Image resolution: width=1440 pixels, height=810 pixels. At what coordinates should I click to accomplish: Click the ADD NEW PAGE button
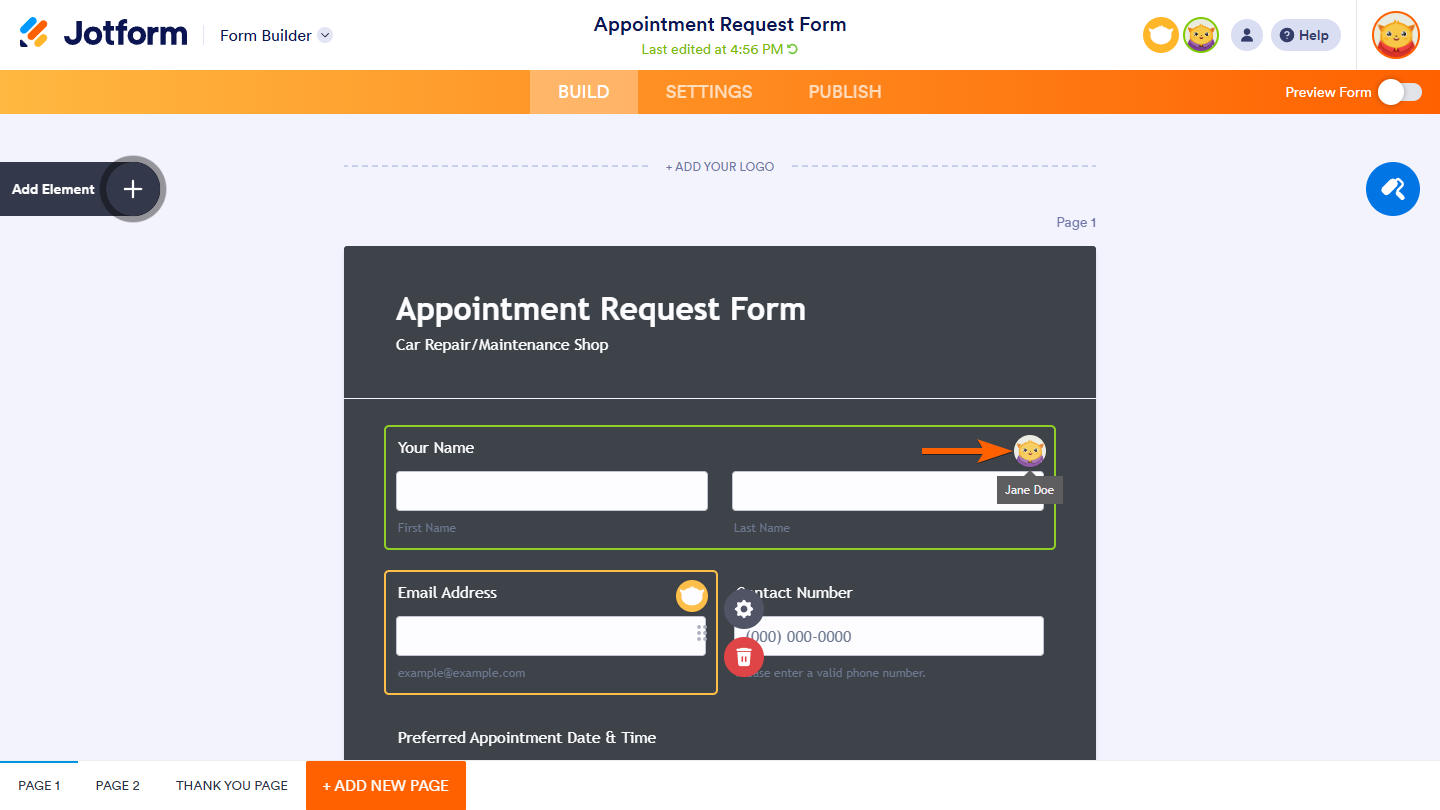[x=386, y=785]
